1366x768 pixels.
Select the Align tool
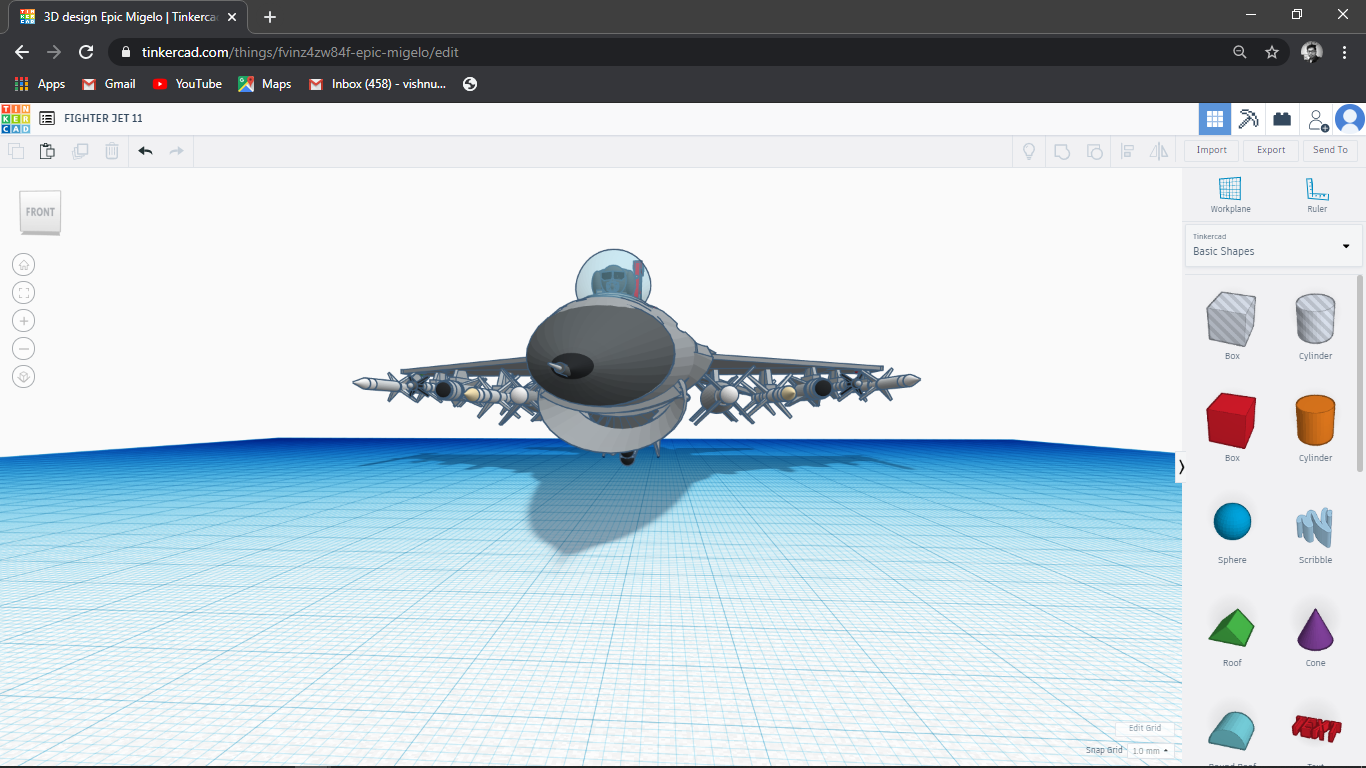click(x=1128, y=150)
